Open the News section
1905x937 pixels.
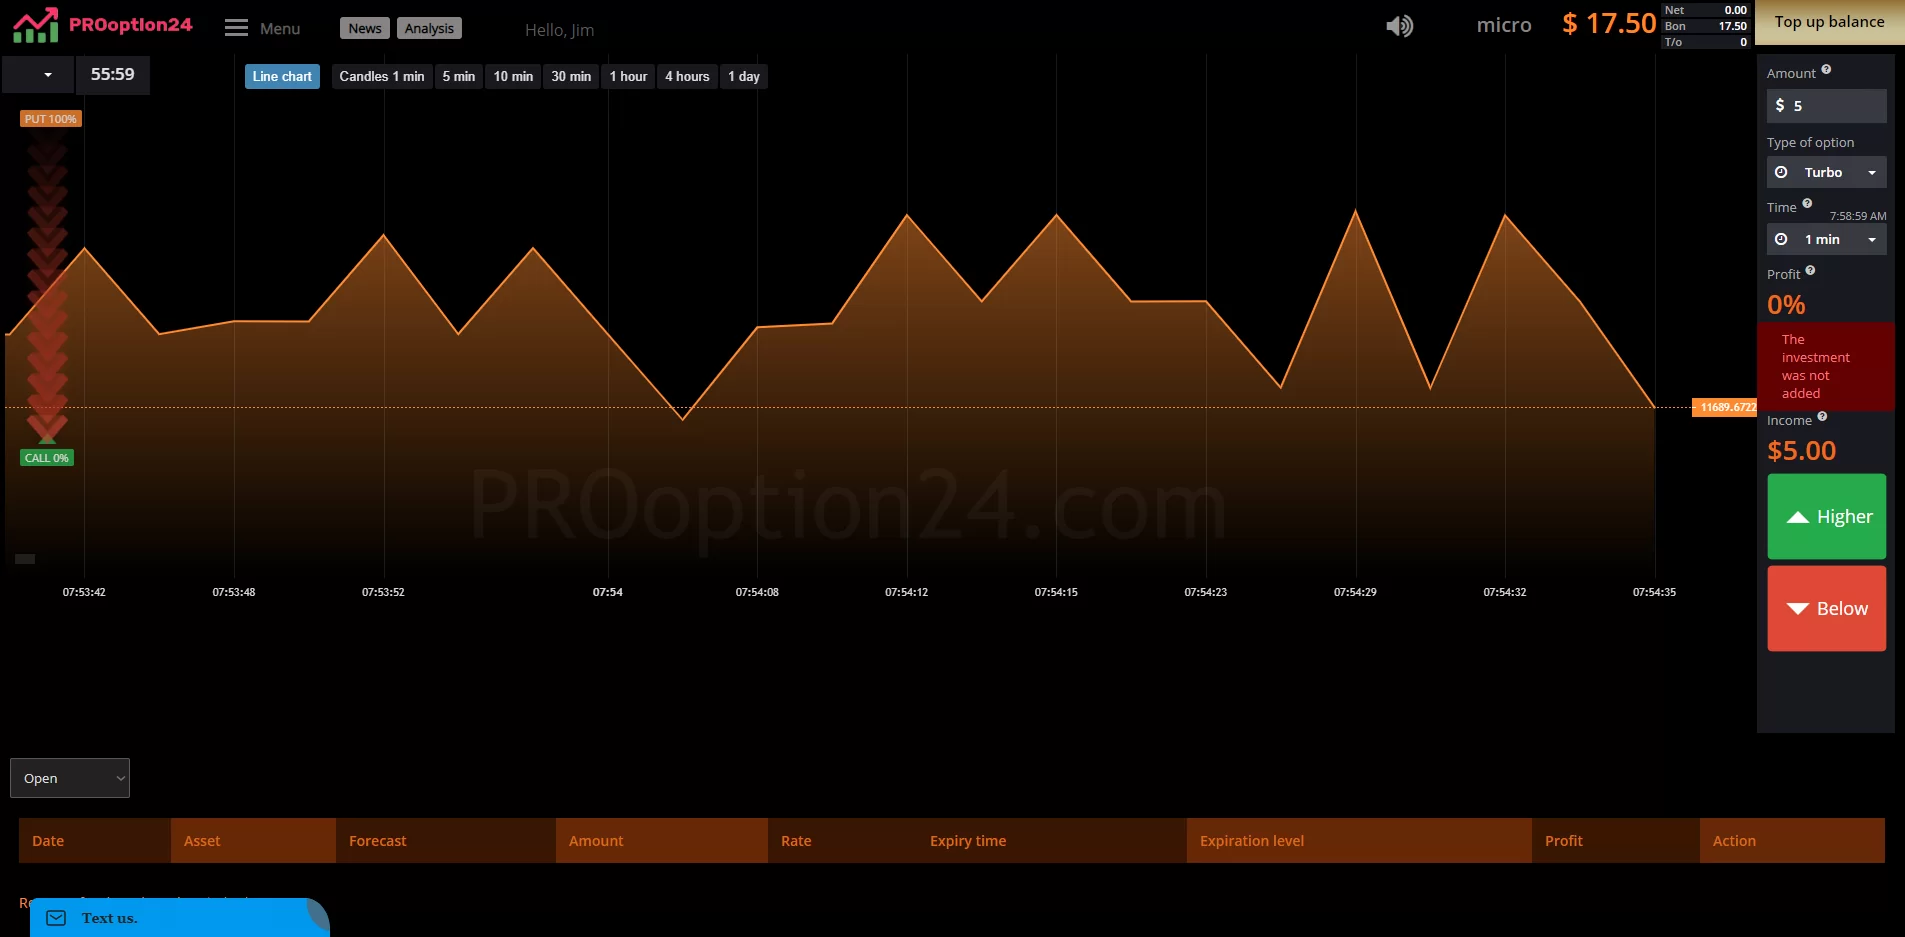pos(365,28)
